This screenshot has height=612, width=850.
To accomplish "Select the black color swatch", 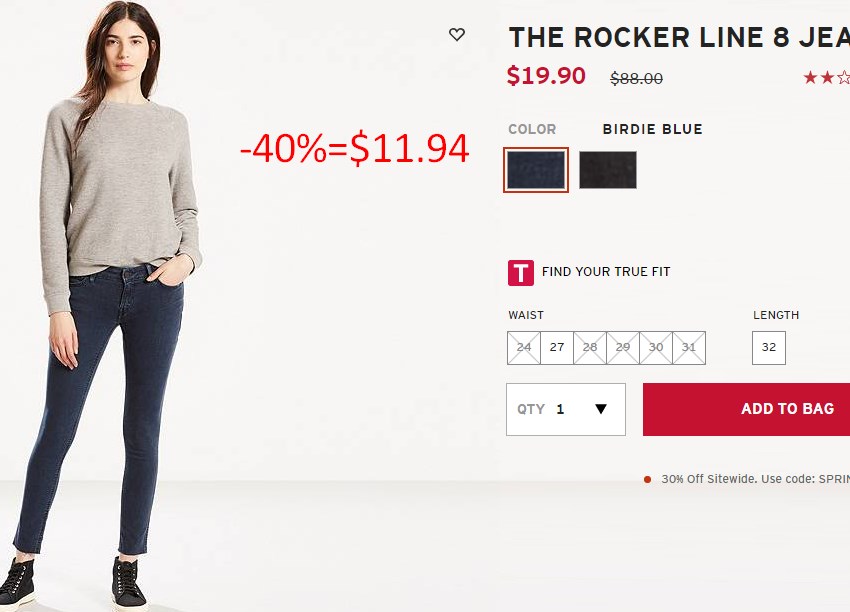I will pyautogui.click(x=608, y=170).
